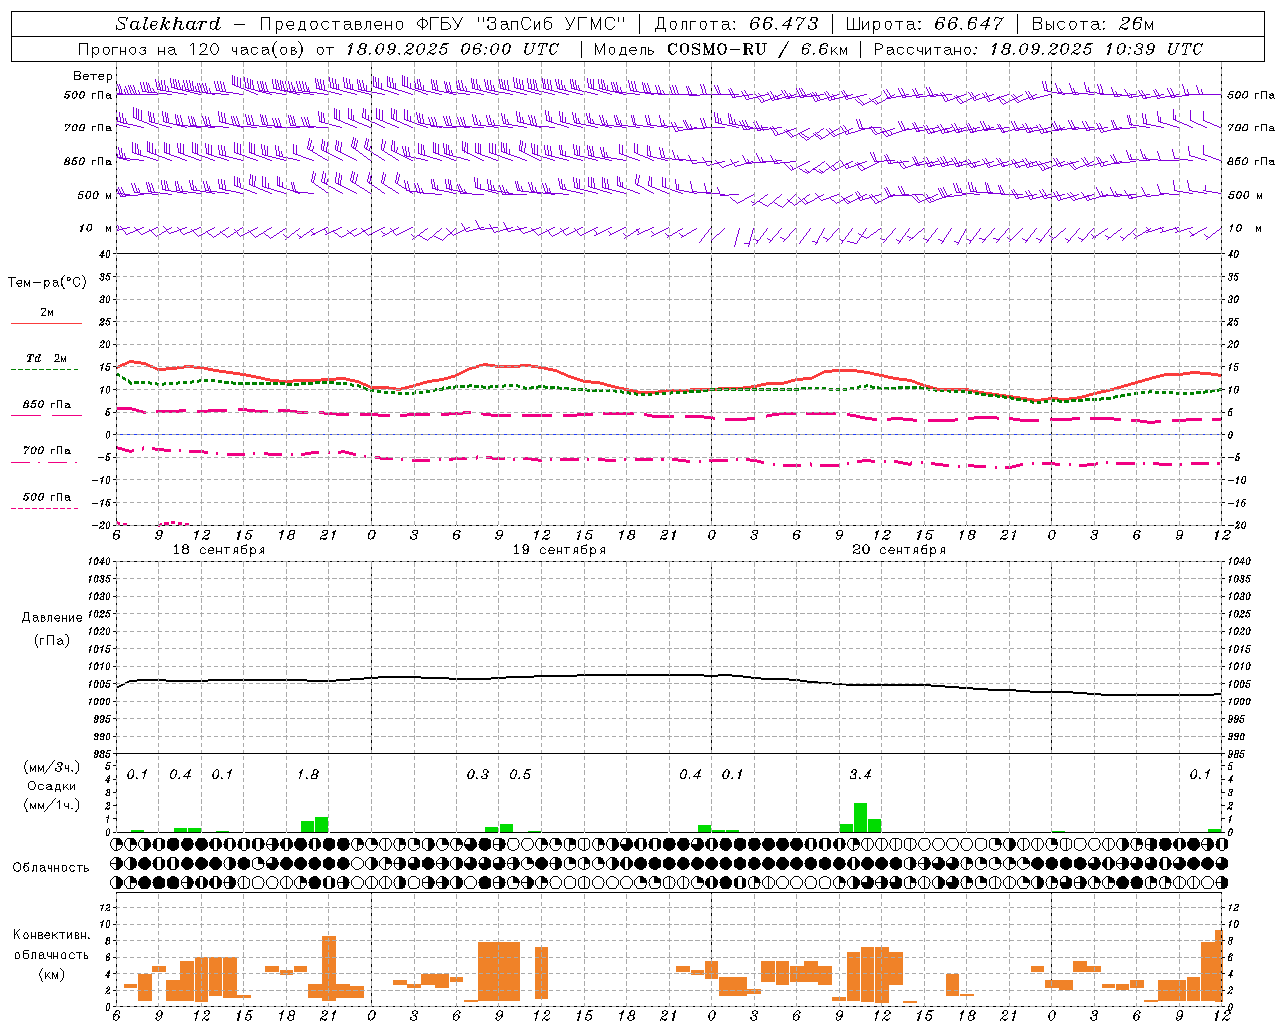Click the elevation text Высота: 26м

pyautogui.click(x=1092, y=24)
